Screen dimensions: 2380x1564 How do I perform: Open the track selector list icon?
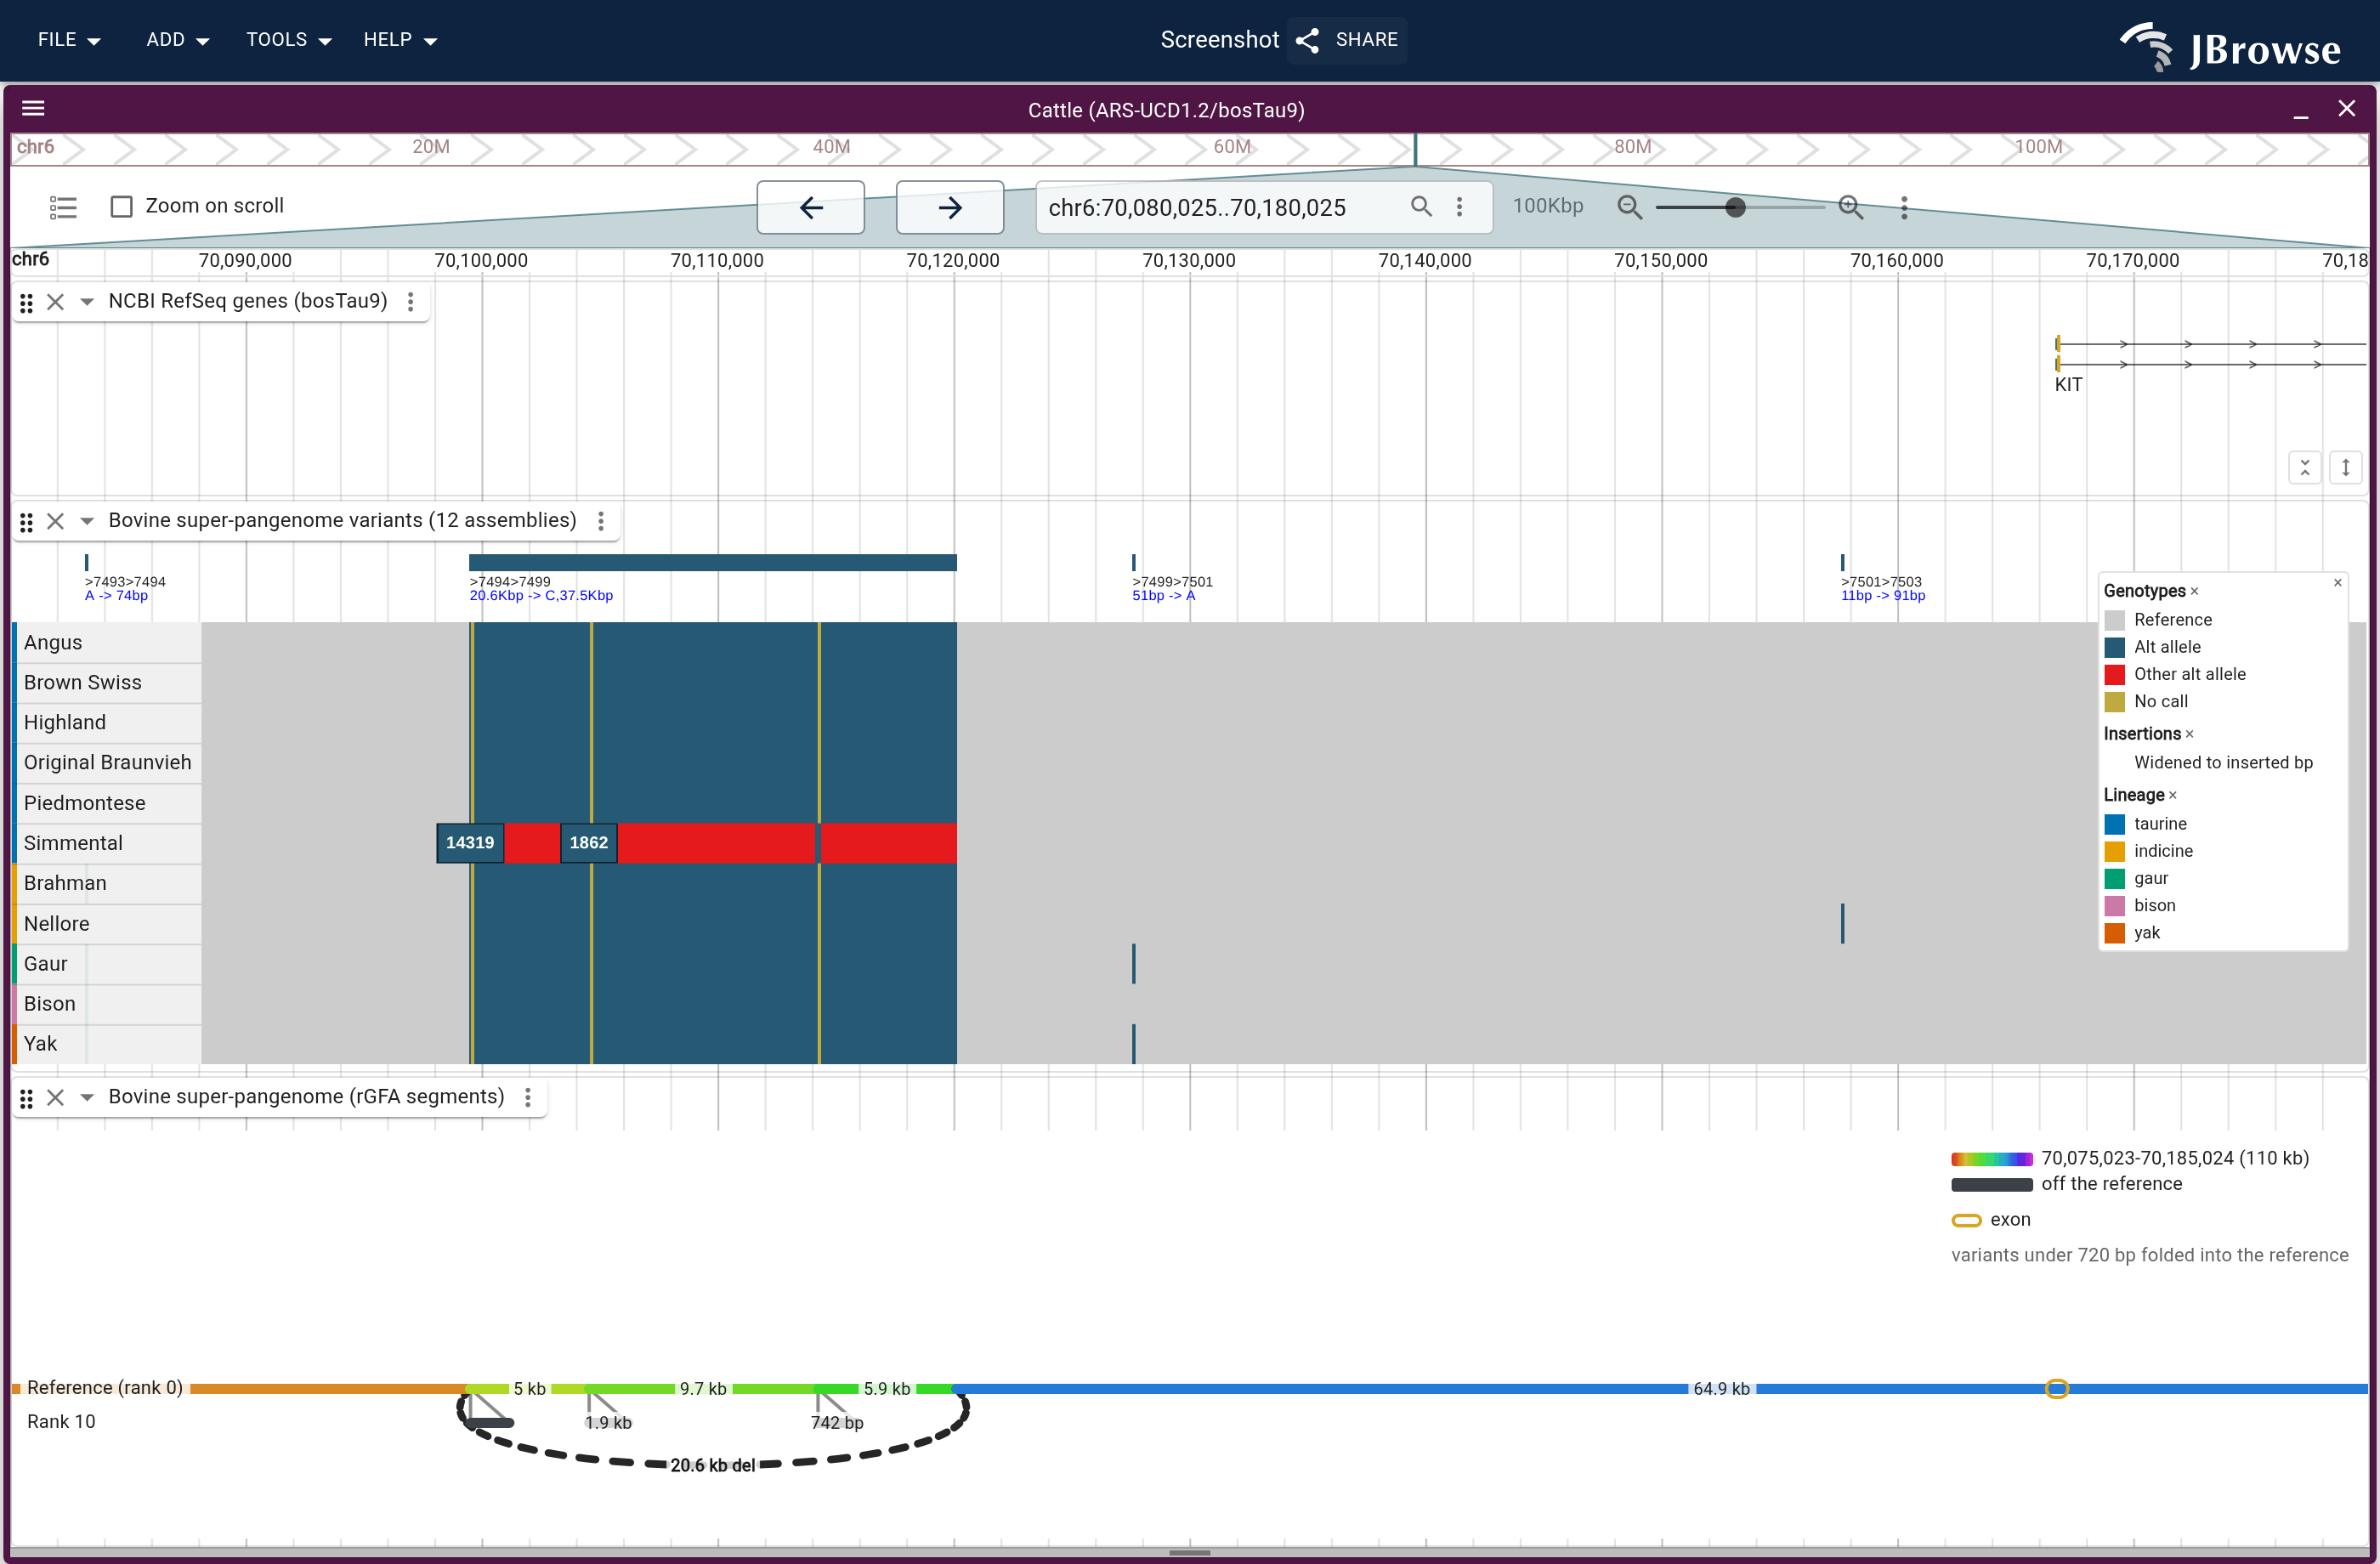pos(63,207)
